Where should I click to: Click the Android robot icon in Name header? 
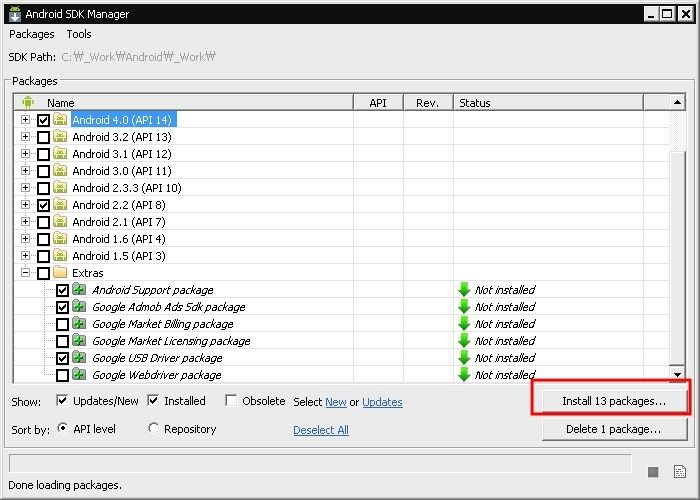[28, 102]
